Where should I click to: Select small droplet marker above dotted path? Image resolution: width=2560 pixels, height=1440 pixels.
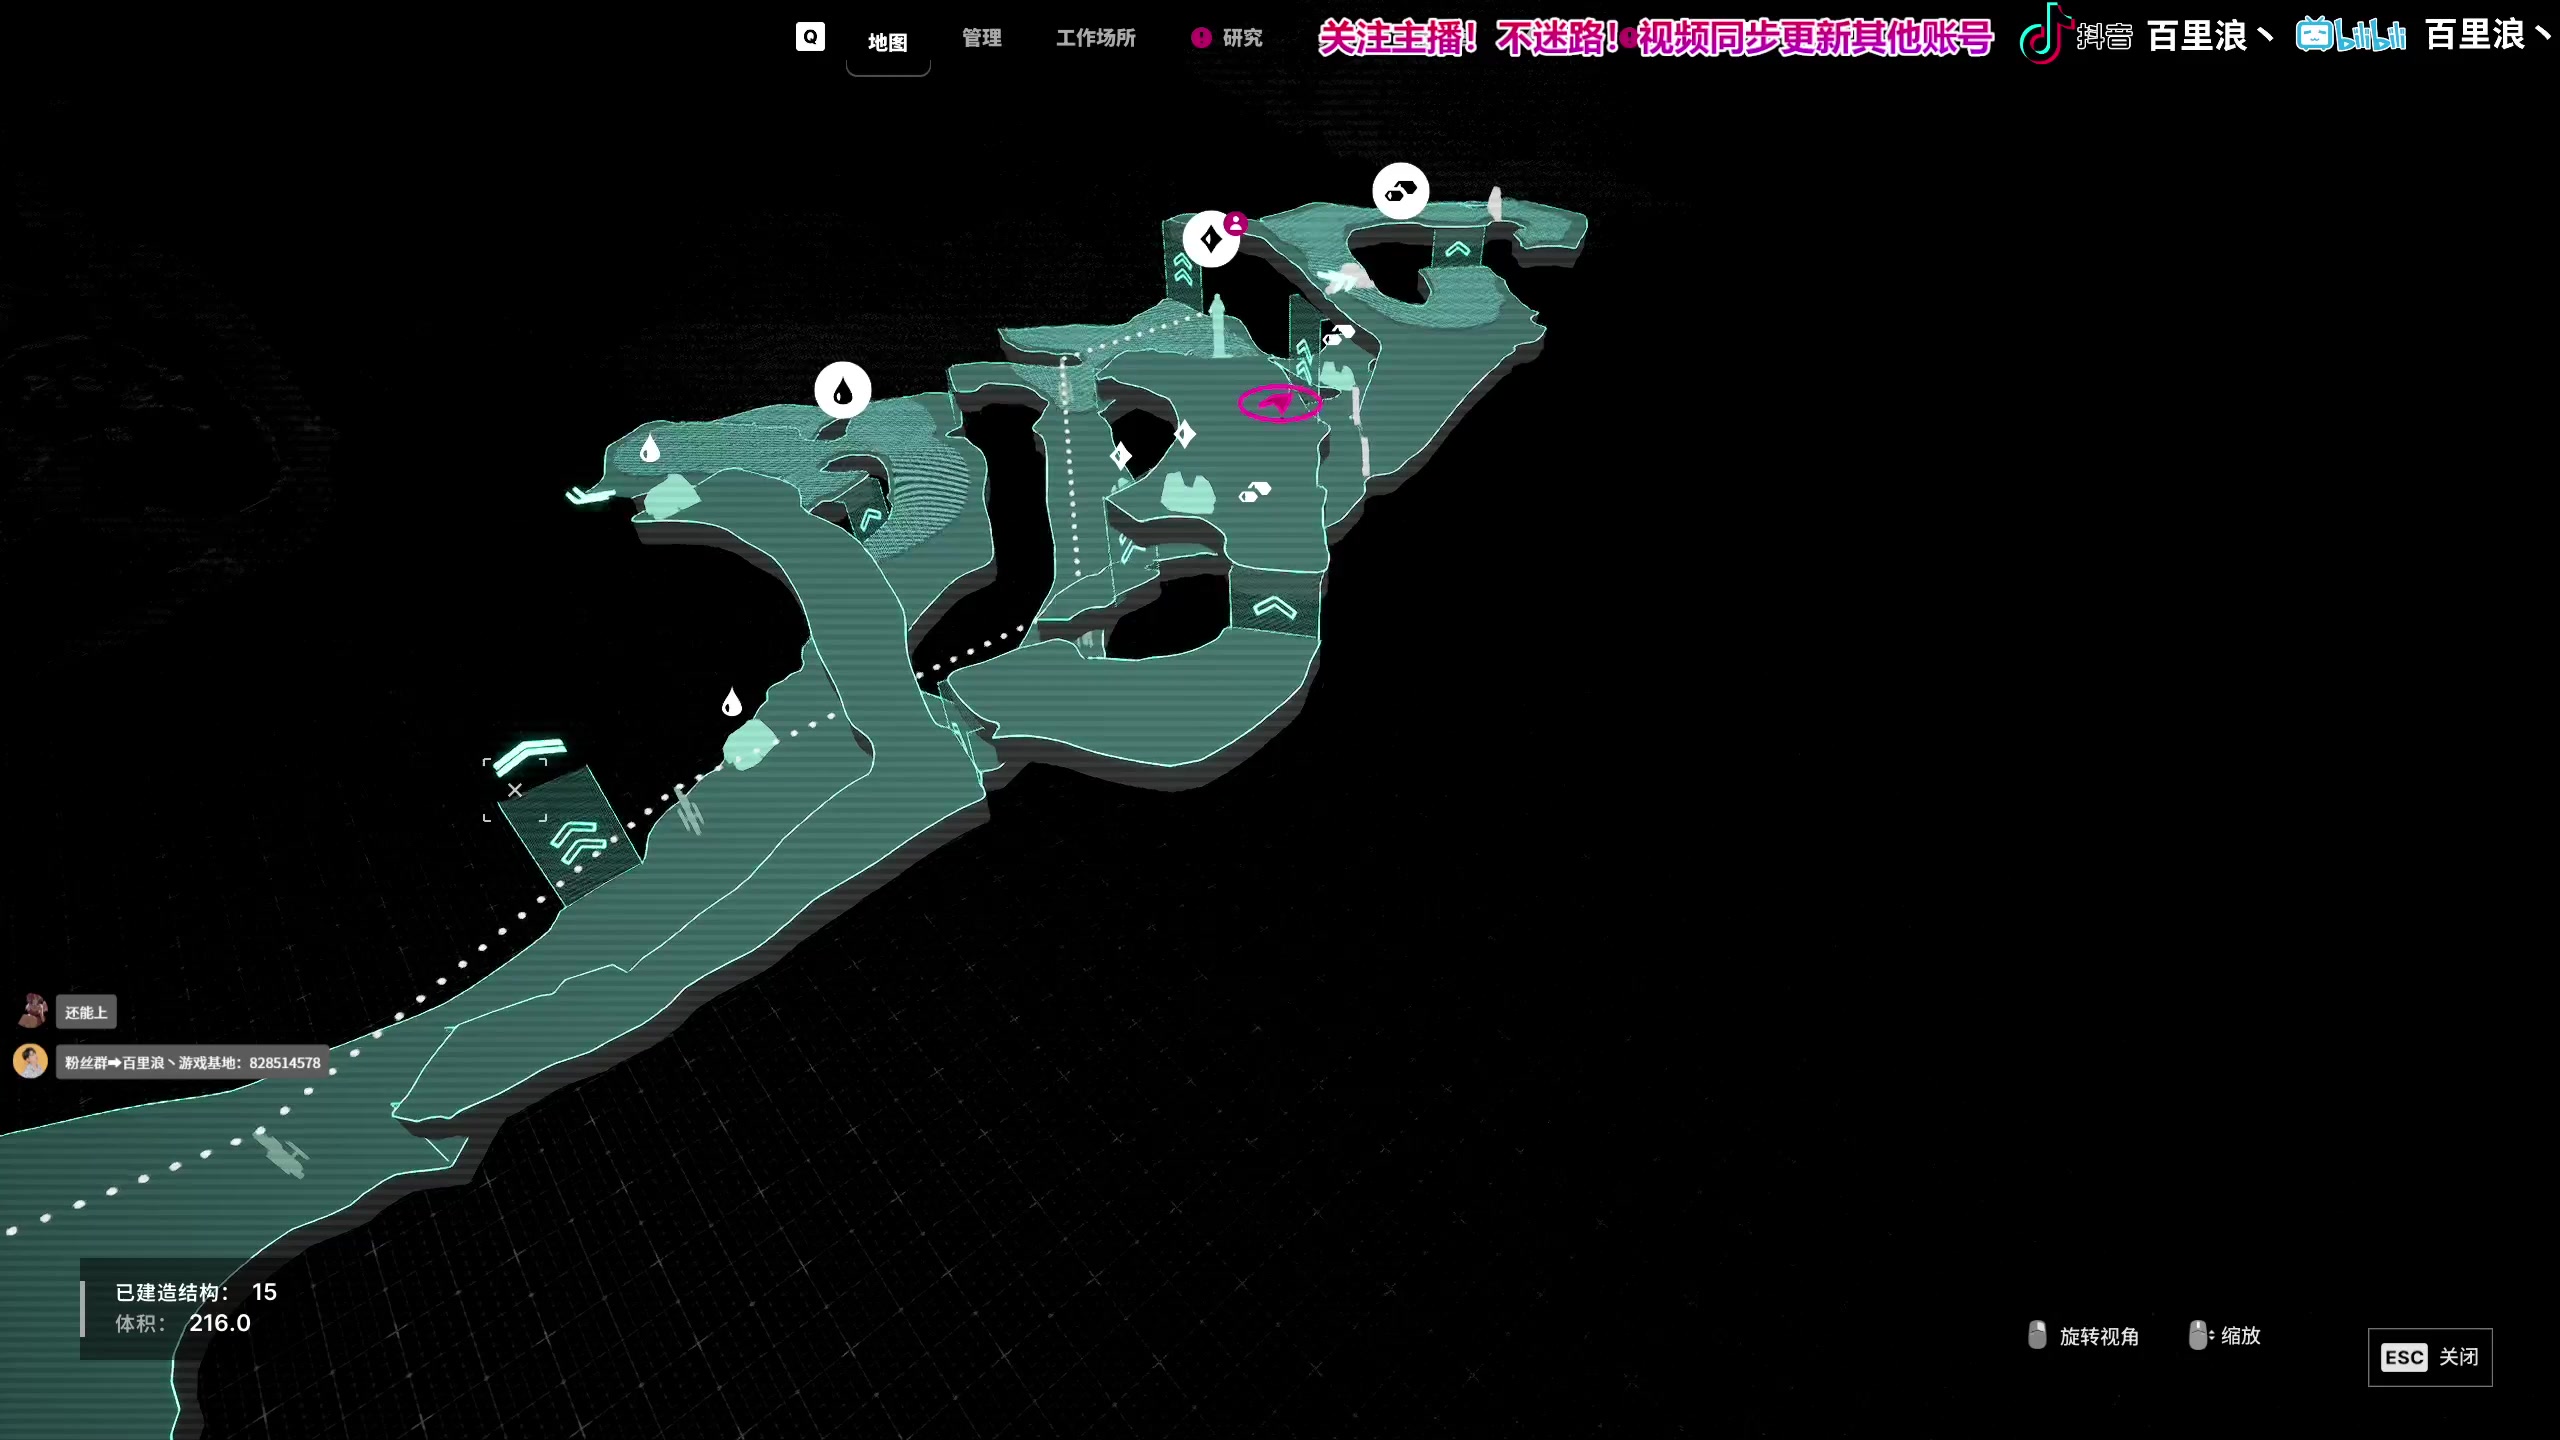click(732, 702)
